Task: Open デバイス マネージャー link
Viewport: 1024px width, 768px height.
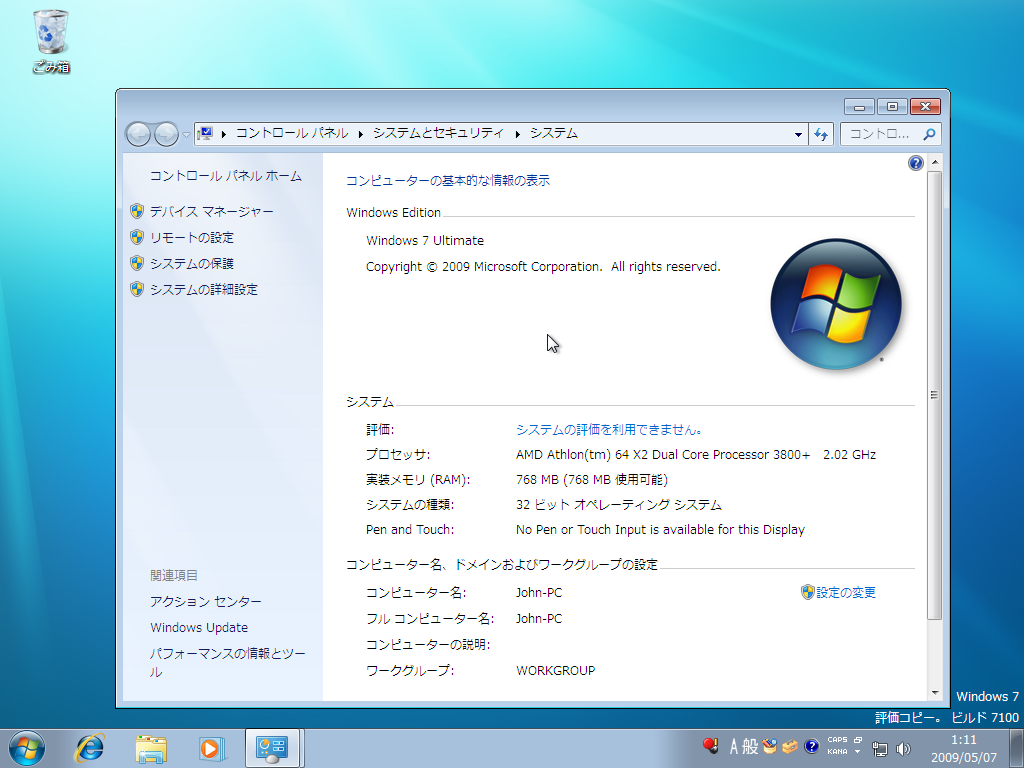Action: tap(212, 212)
